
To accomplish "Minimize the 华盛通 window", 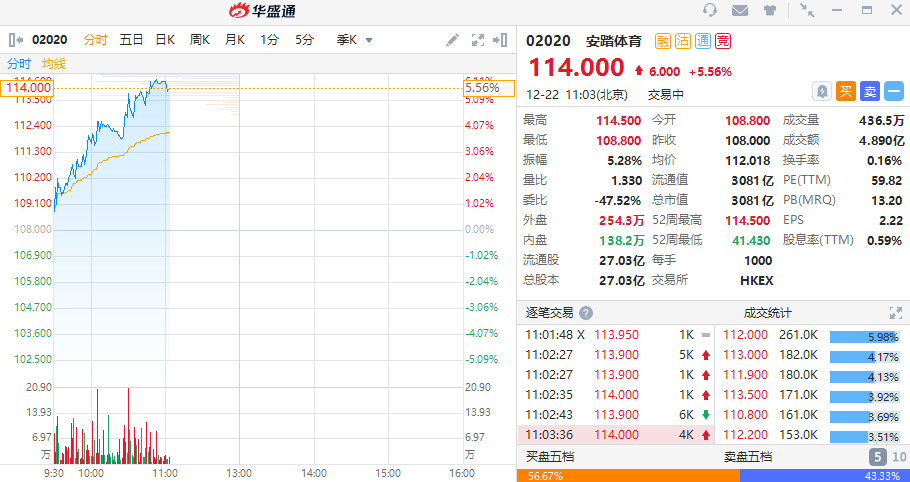I will click(x=837, y=10).
